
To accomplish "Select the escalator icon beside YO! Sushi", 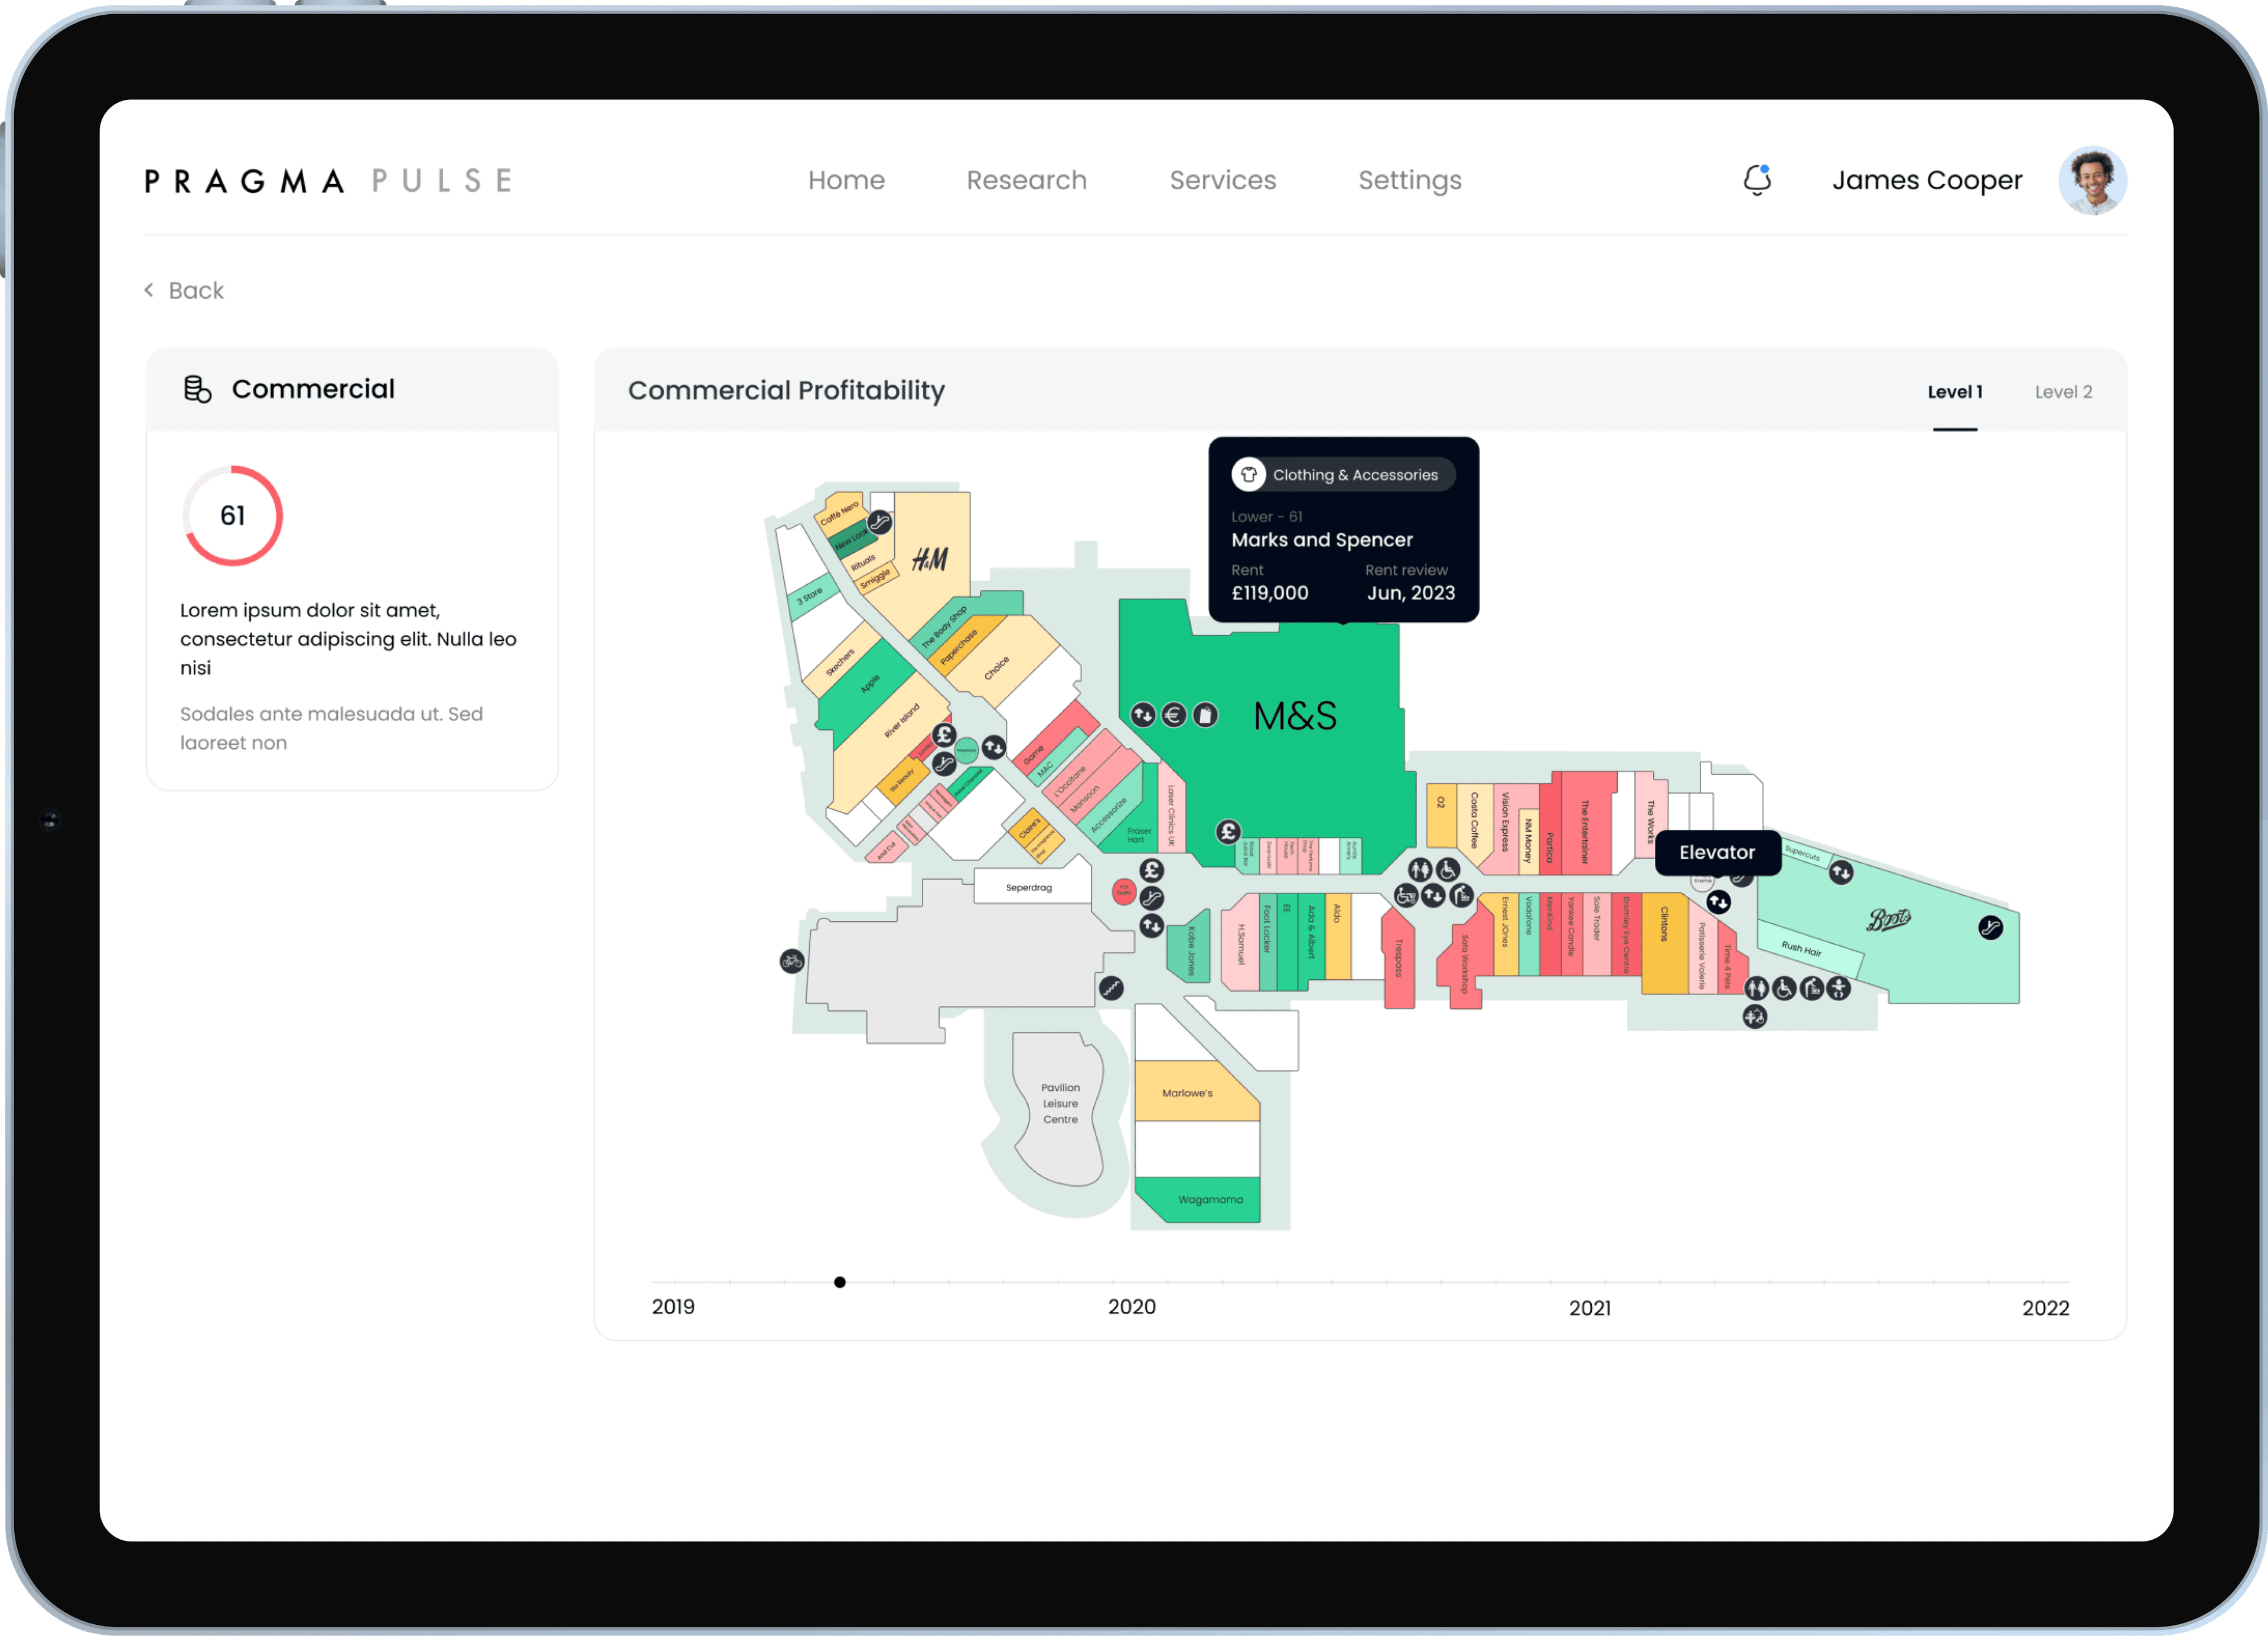I will (1152, 898).
